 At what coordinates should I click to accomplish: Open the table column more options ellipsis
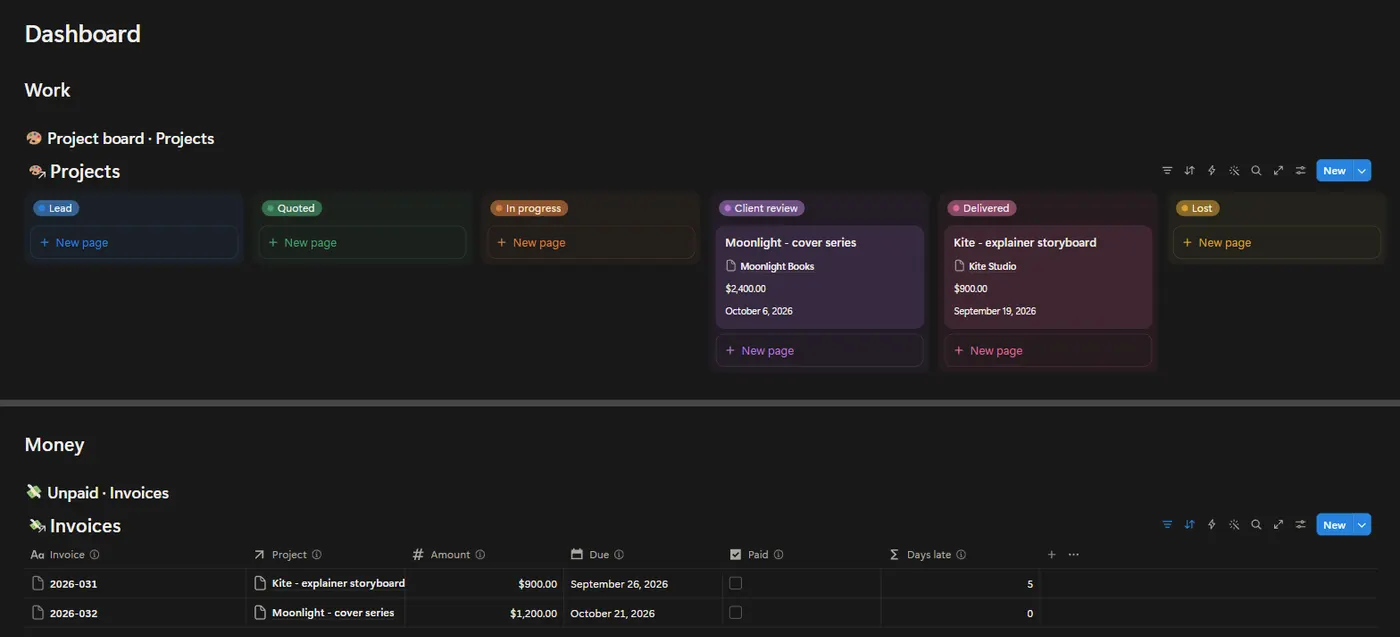[1074, 555]
